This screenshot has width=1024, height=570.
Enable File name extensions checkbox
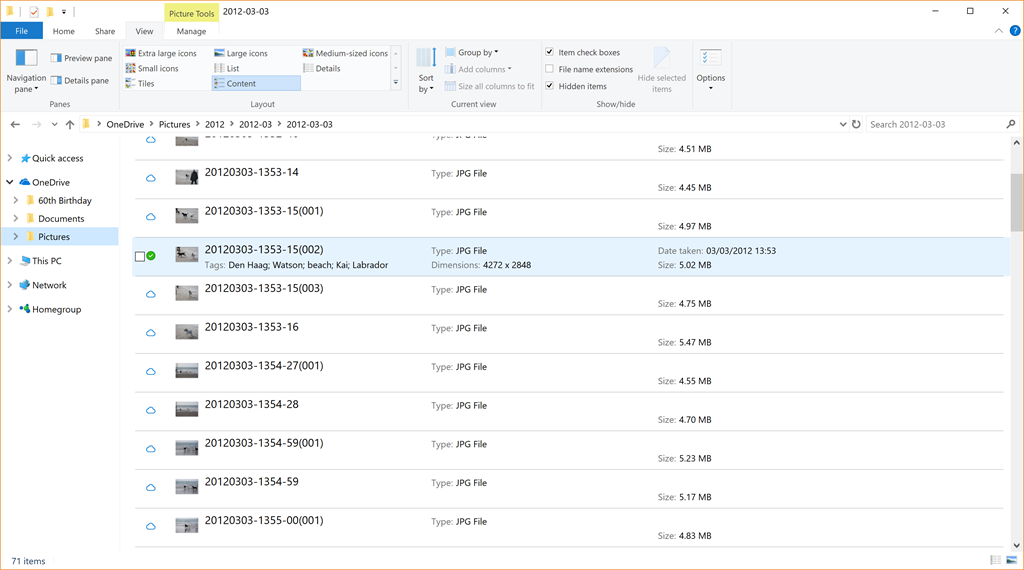(x=550, y=69)
